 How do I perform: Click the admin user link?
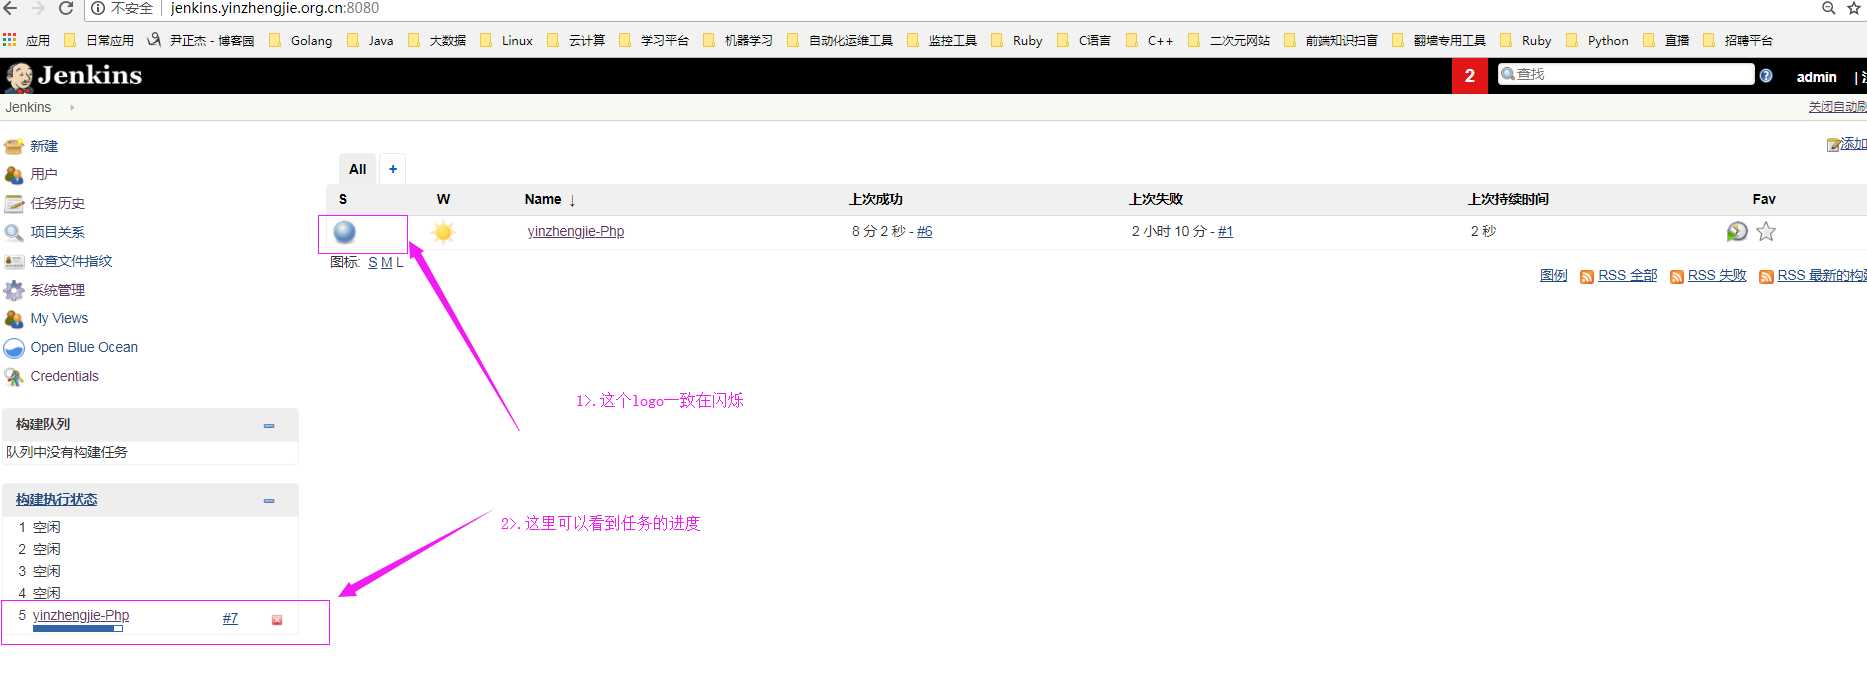[1816, 77]
